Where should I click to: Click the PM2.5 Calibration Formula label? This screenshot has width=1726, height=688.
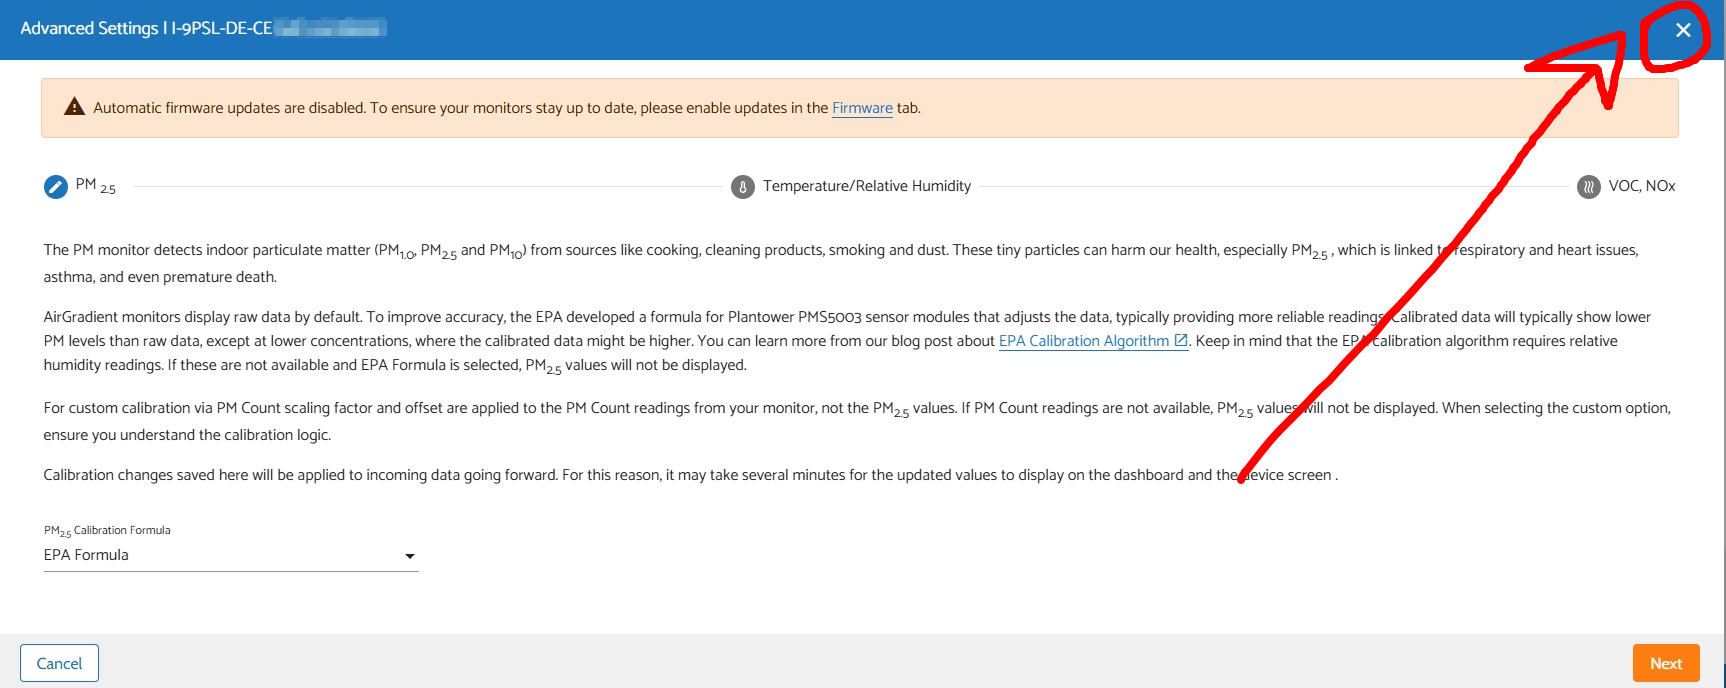tap(107, 530)
